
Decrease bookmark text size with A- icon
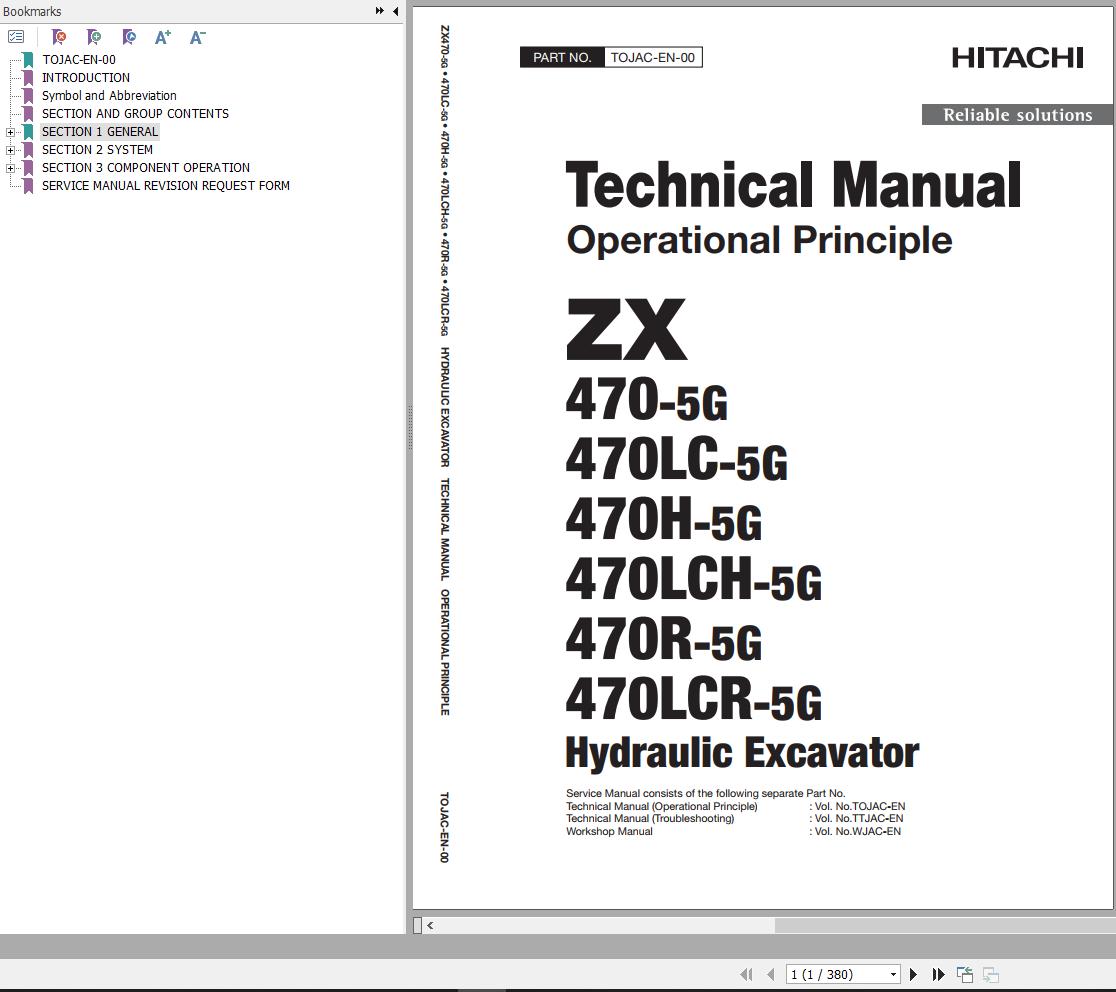(x=196, y=37)
